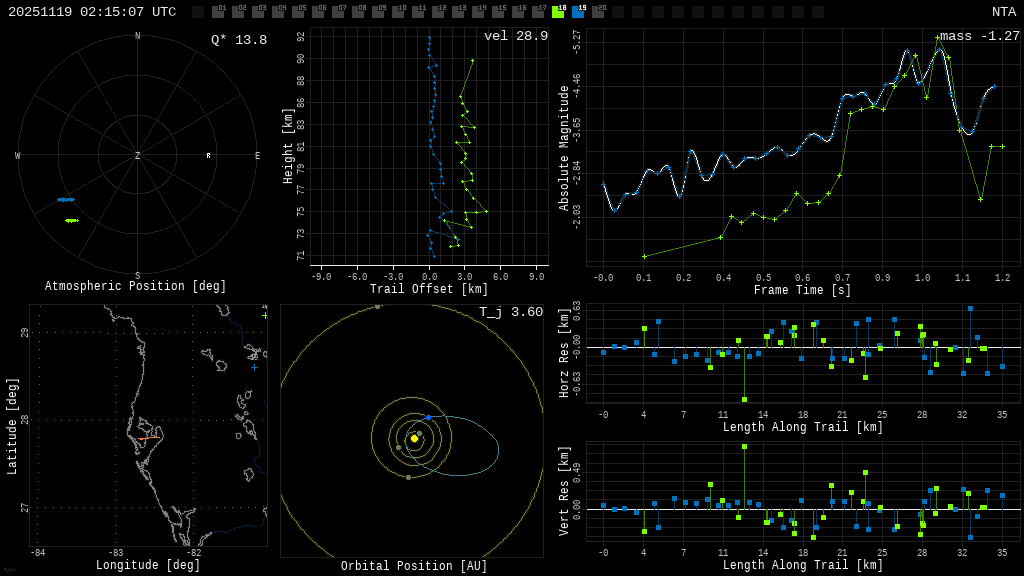Click the blue plus station marker on the map
The height and width of the screenshot is (576, 1024).
(254, 367)
